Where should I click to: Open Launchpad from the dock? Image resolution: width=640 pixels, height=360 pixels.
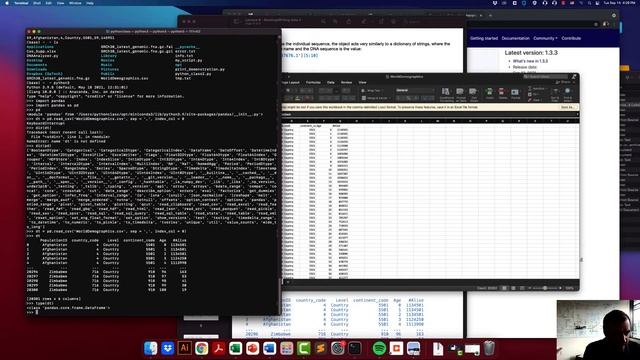click(287, 348)
